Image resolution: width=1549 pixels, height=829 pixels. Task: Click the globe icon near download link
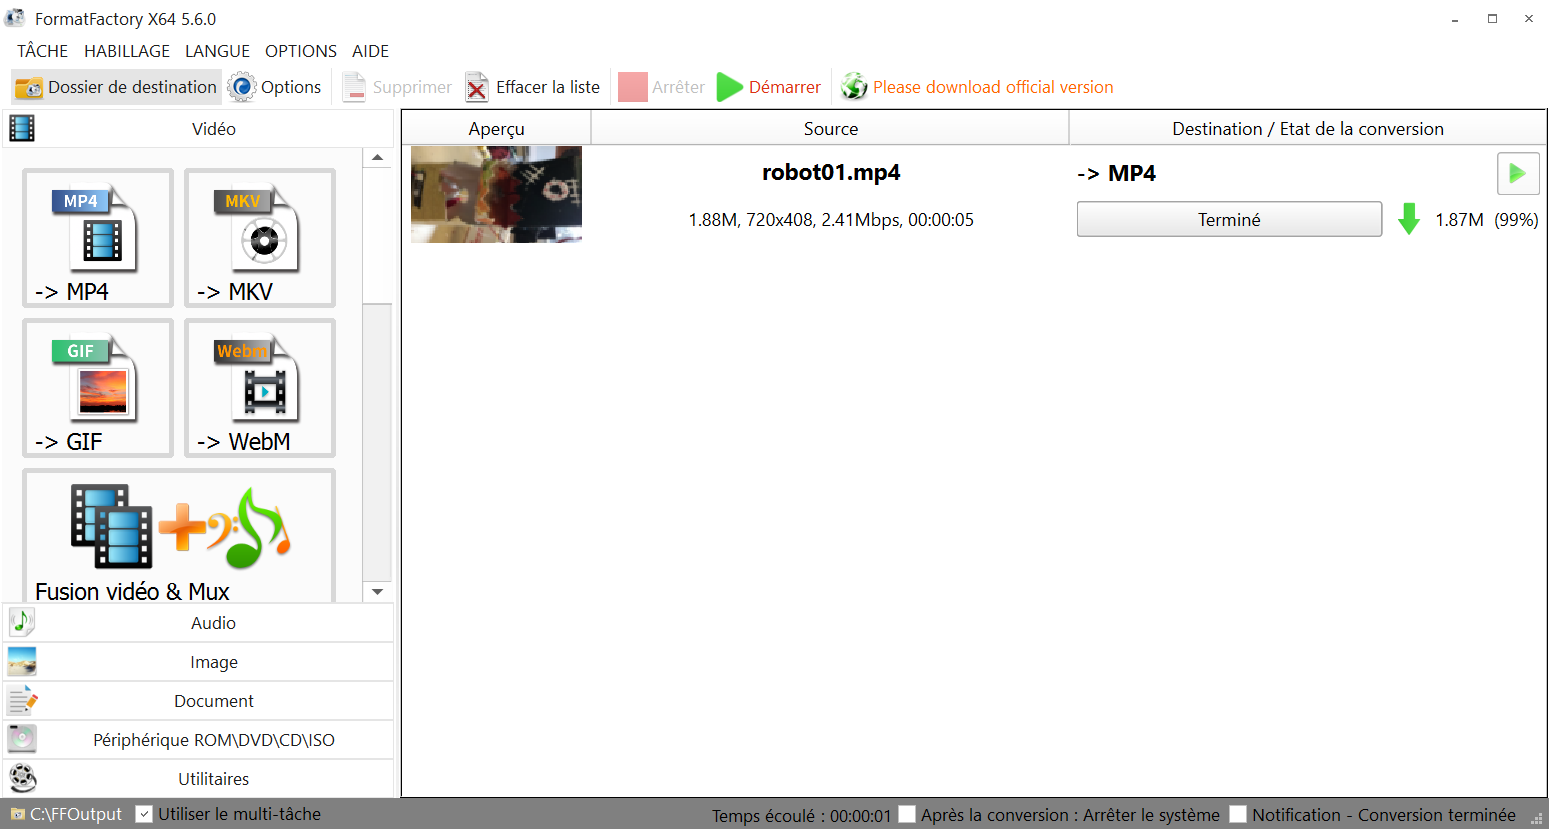point(854,87)
